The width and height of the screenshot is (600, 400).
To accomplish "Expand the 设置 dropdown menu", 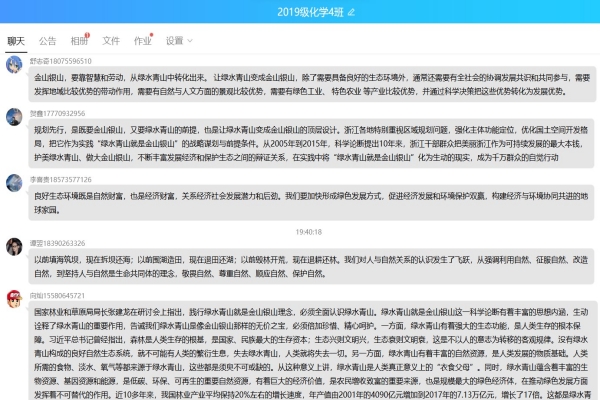I will (x=179, y=41).
